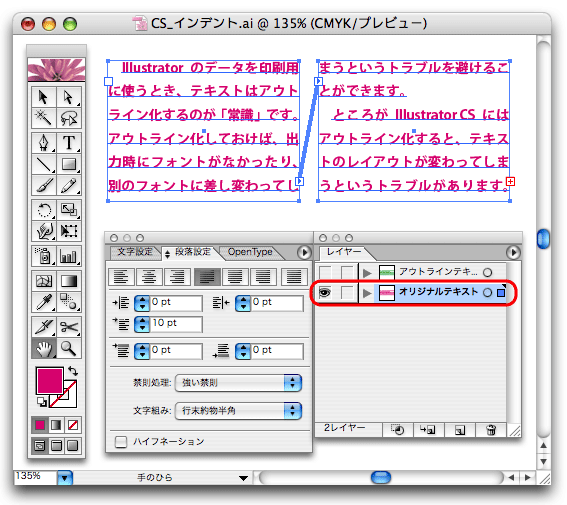Viewport: 567px width, 505px height.
Task: Set justify all lines alignment button
Action: 294,277
